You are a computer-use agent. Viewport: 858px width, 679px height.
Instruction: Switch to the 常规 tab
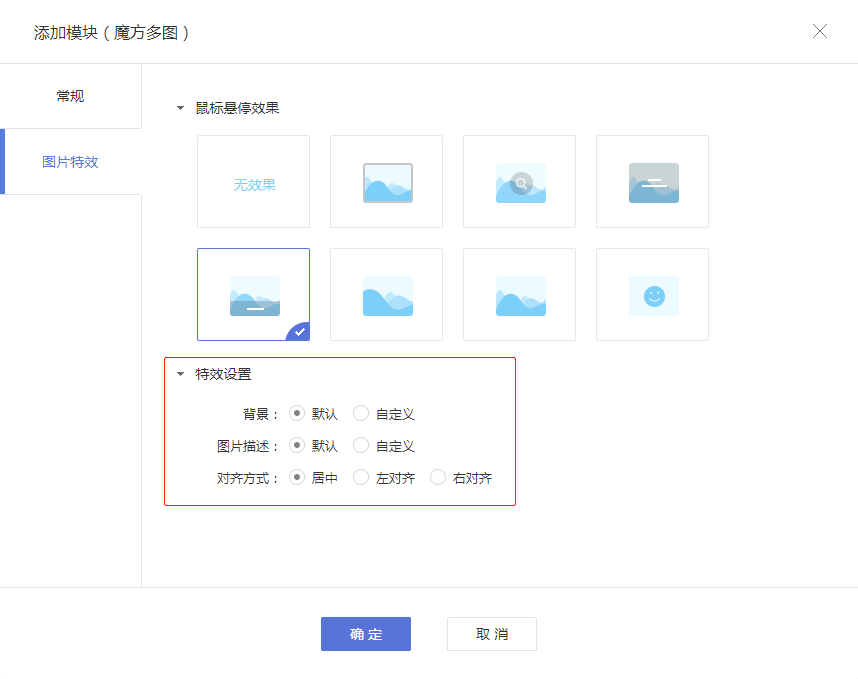(71, 96)
